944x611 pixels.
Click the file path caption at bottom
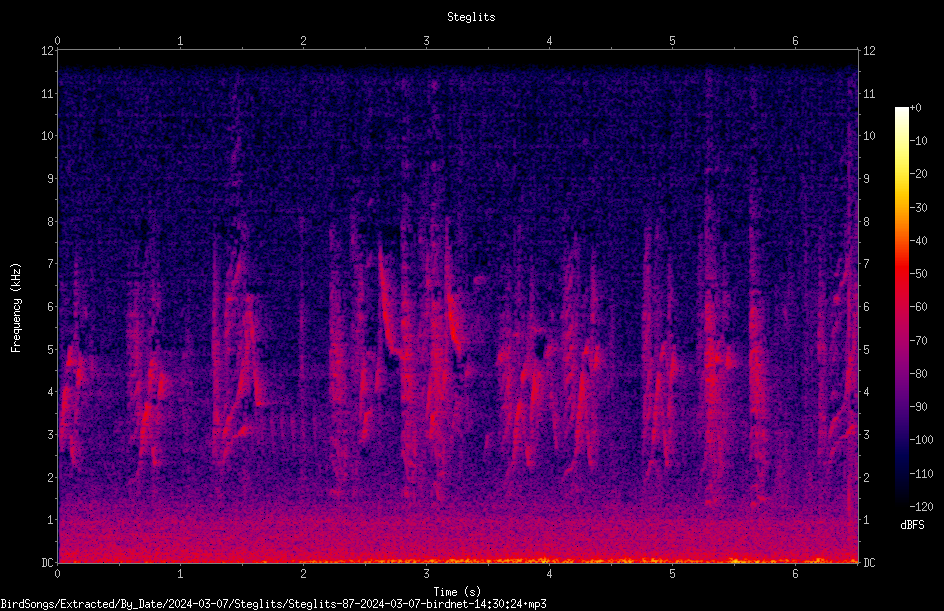(273, 604)
